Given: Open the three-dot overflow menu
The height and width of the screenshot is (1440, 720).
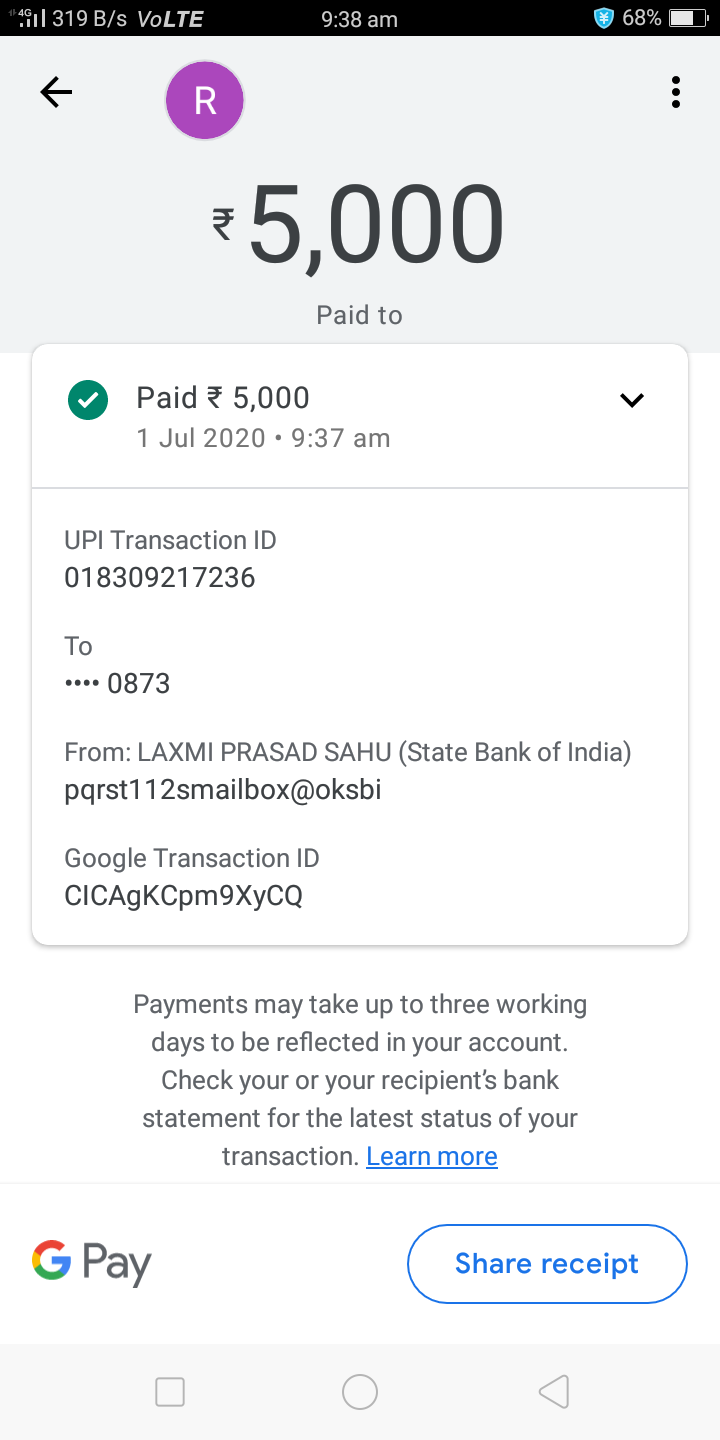Looking at the screenshot, I should [676, 93].
